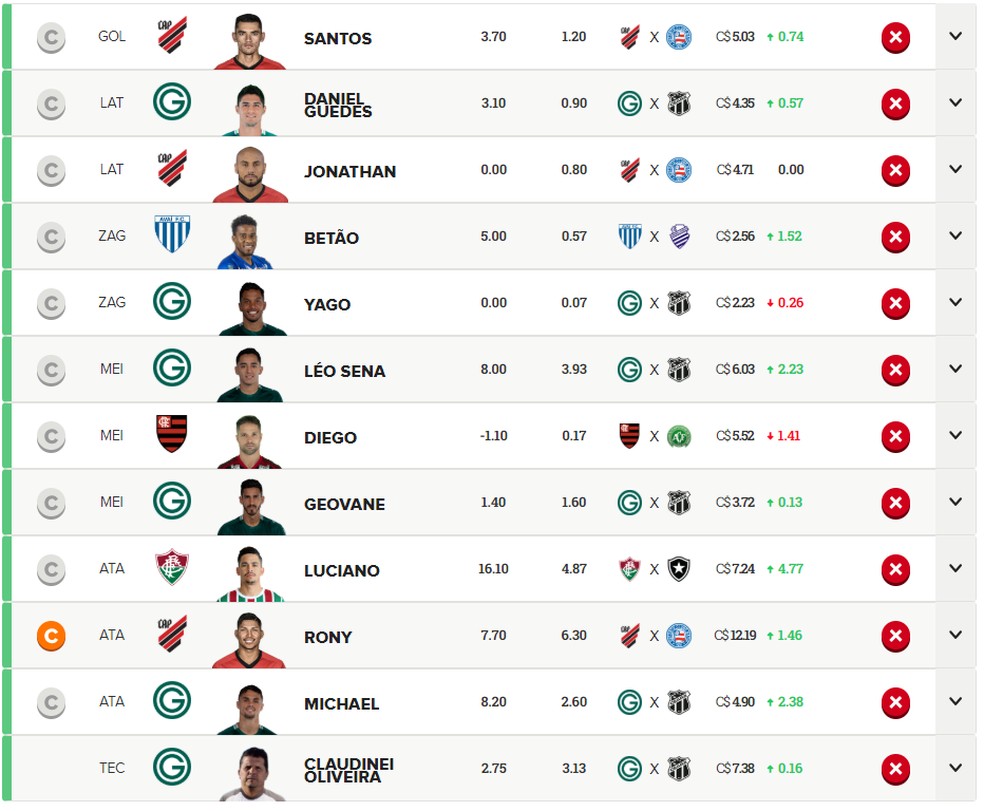Viewport: 984px width, 811px height.
Task: Expand details for Daniel Guedes
Action: [955, 102]
